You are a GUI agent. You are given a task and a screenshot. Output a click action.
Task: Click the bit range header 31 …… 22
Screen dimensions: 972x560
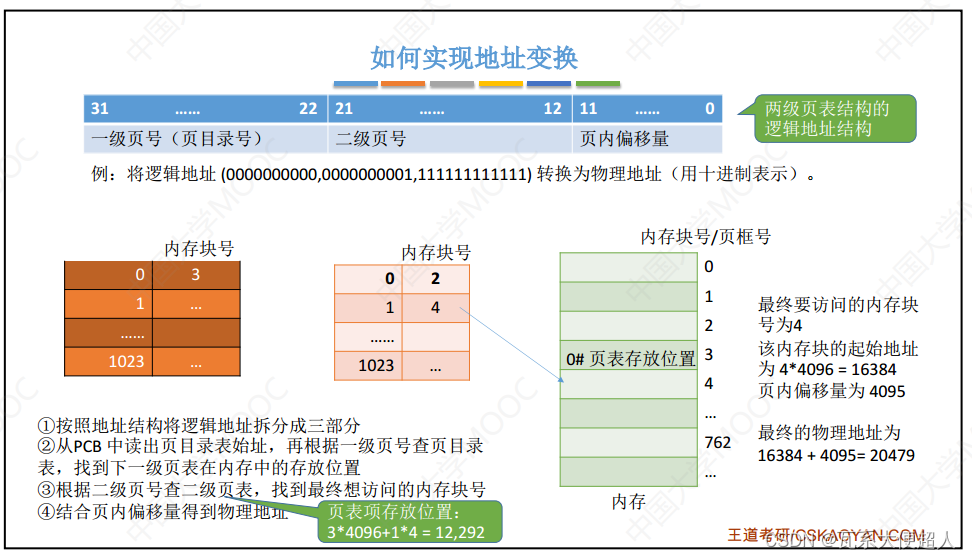[x=206, y=109]
